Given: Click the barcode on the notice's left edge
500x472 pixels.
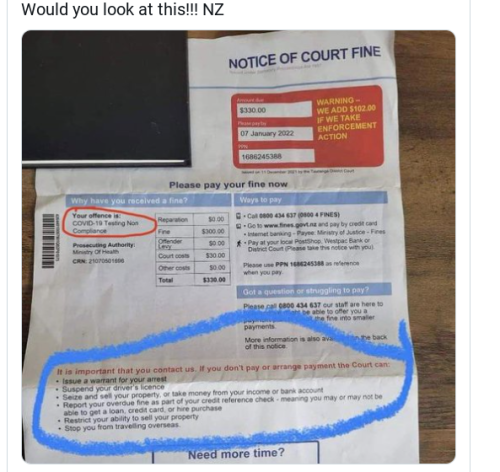Looking at the screenshot, I should pos(48,240).
